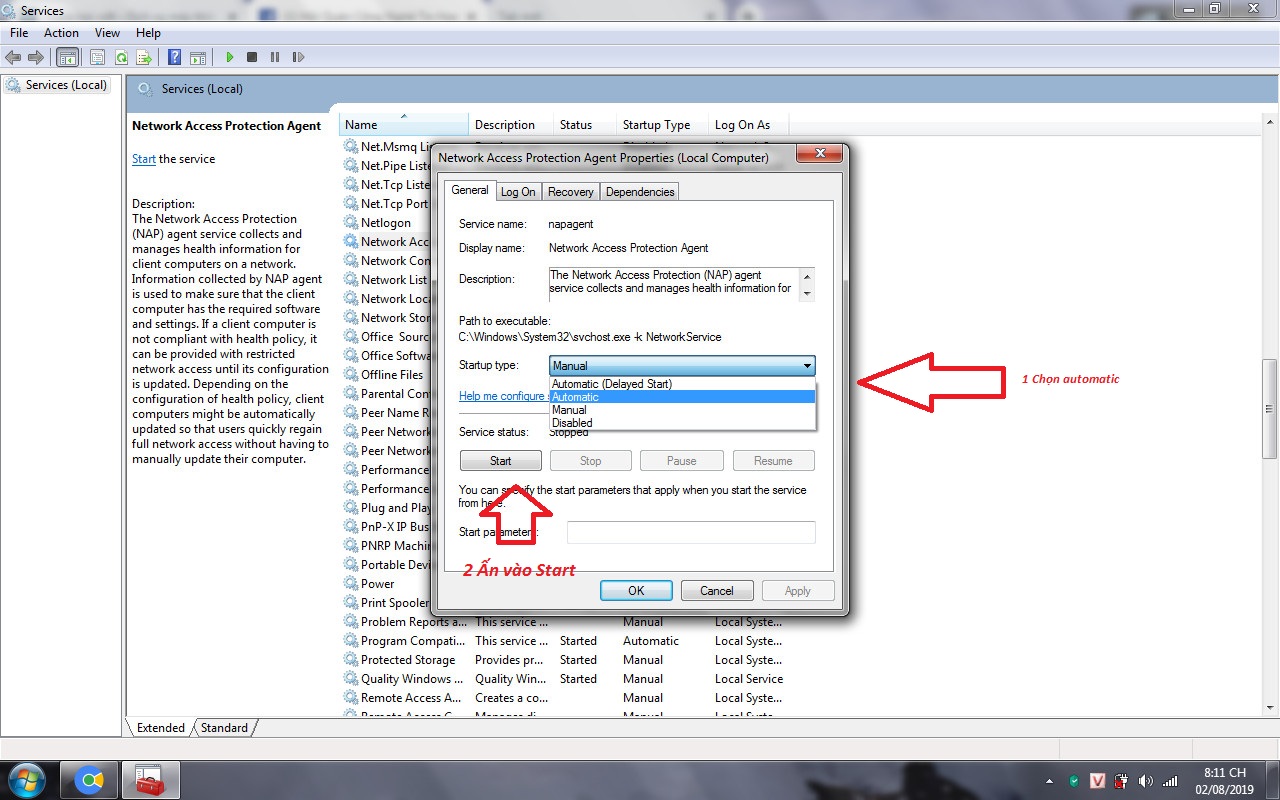1280x800 pixels.
Task: Toggle the Show/Hide Console Tree toolbar icon
Action: tap(68, 57)
